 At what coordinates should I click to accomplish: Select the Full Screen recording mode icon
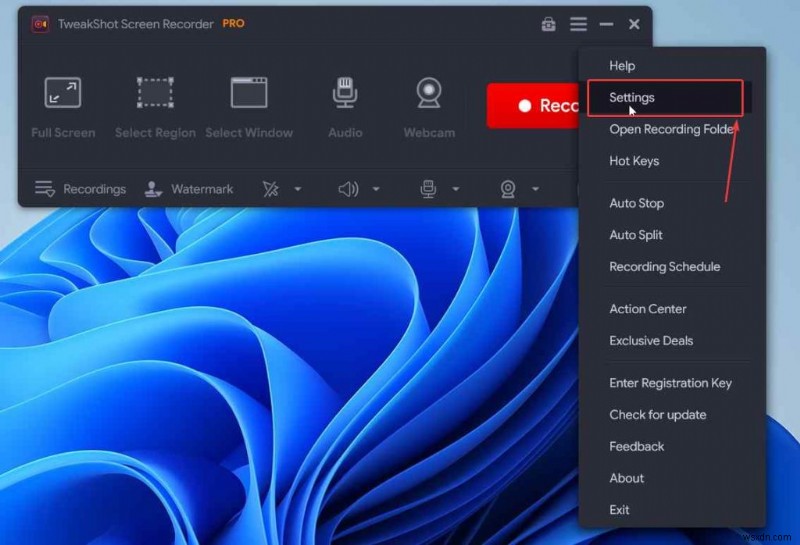coord(63,92)
